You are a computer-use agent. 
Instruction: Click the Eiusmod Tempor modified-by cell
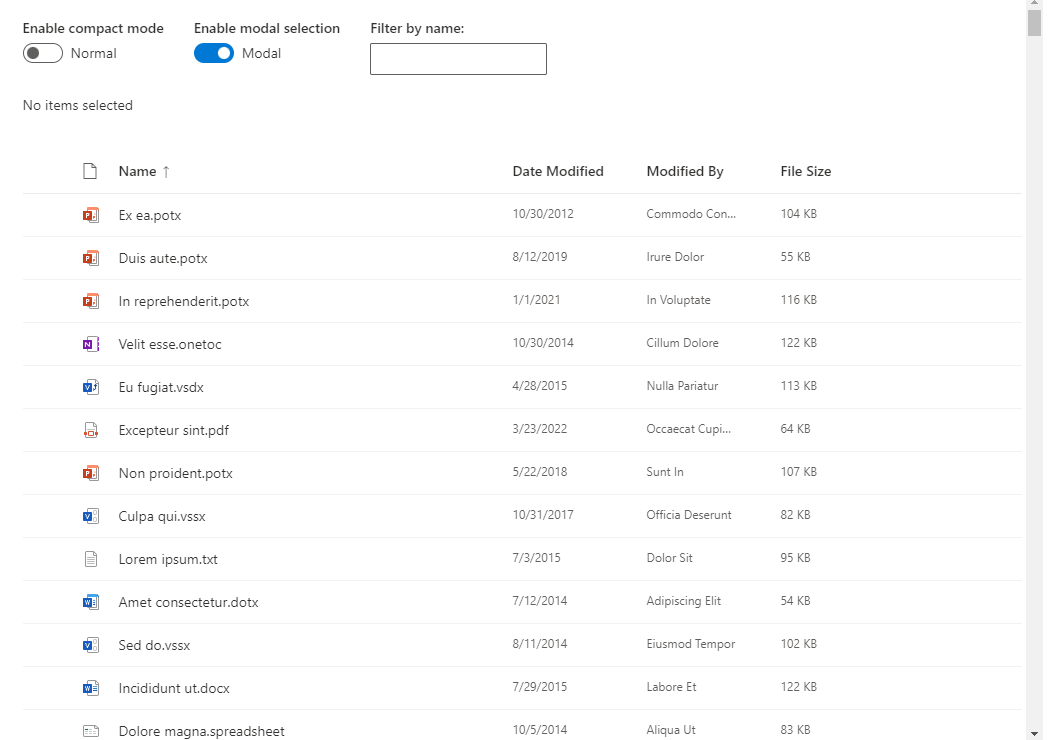pyautogui.click(x=690, y=644)
